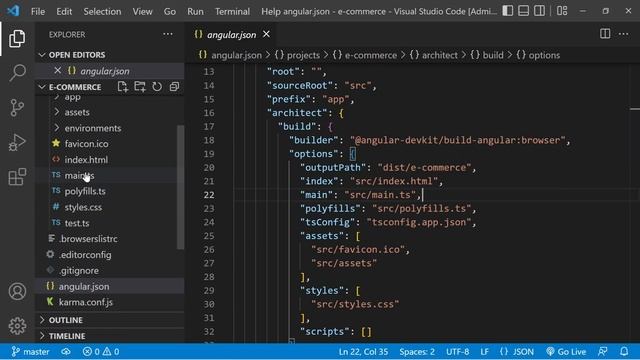Open Explorer views and more actions ellipsis
This screenshot has width=640, height=360.
tap(168, 34)
